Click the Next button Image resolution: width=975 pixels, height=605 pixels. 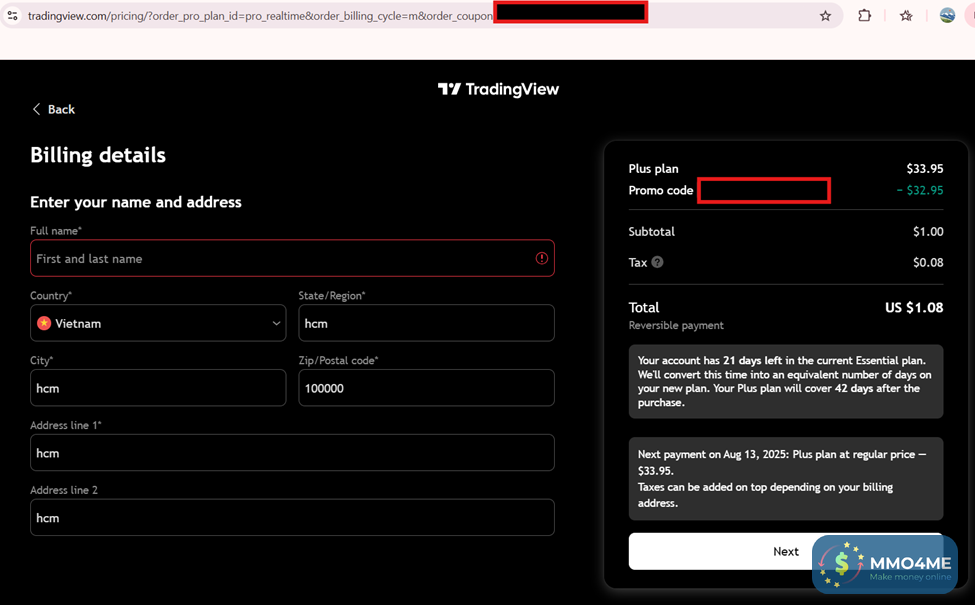[x=786, y=551]
